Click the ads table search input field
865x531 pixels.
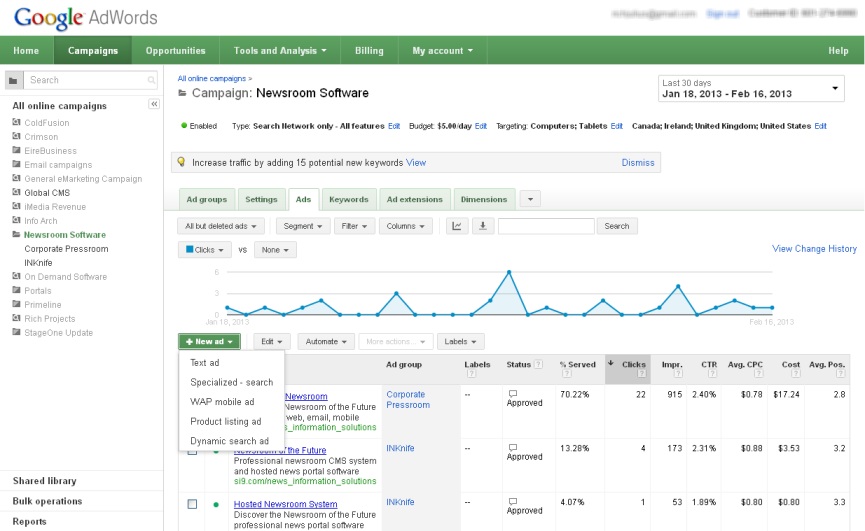click(x=546, y=226)
